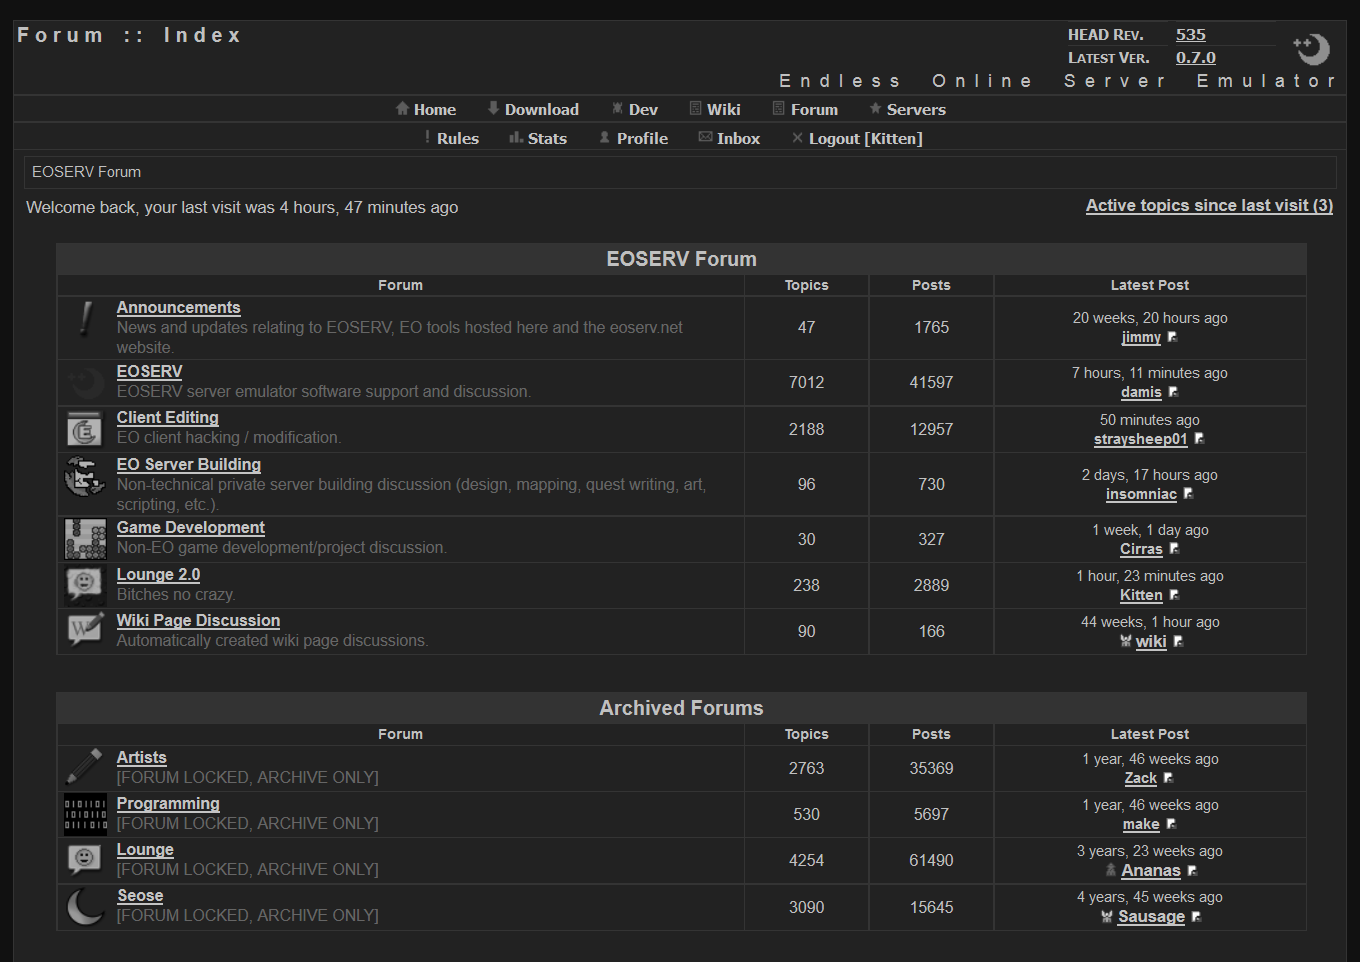Select the Stats navigation item
Image resolution: width=1360 pixels, height=962 pixels.
point(546,138)
